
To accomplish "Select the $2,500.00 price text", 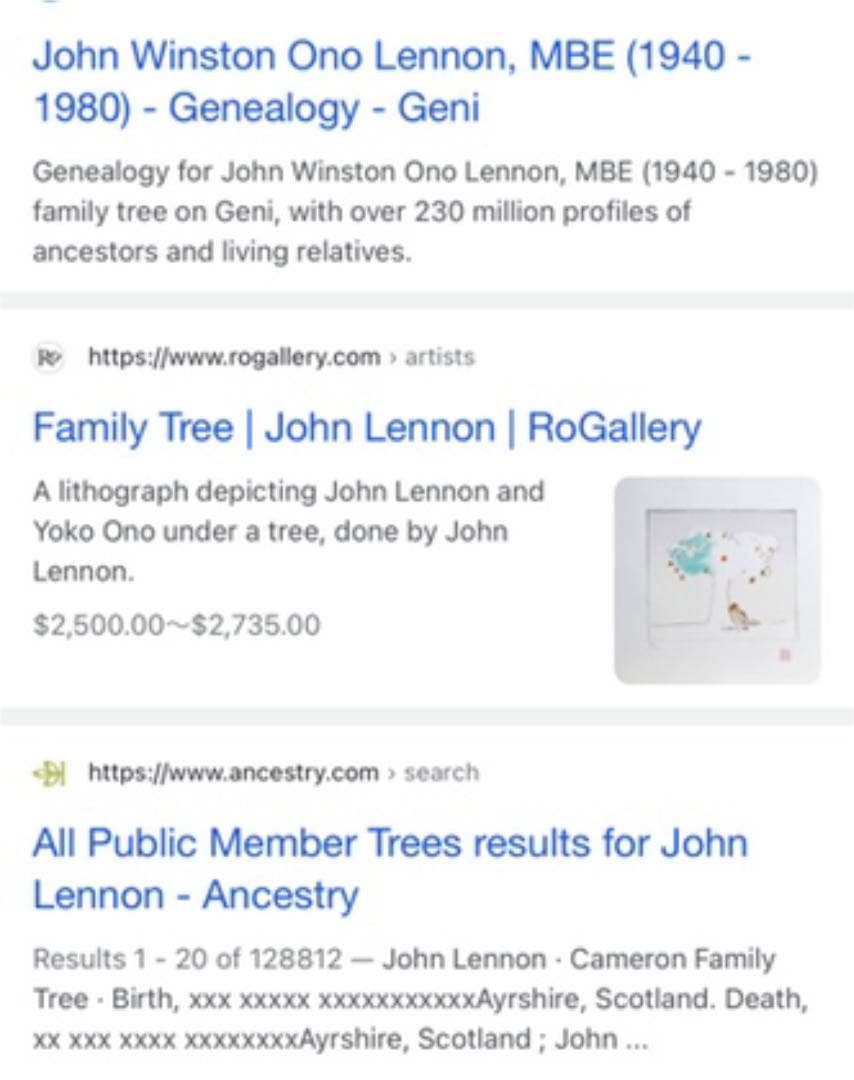I will pyautogui.click(x=175, y=625).
